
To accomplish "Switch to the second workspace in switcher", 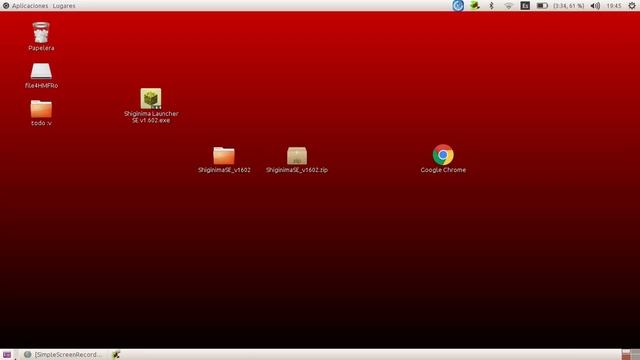I will [635, 355].
